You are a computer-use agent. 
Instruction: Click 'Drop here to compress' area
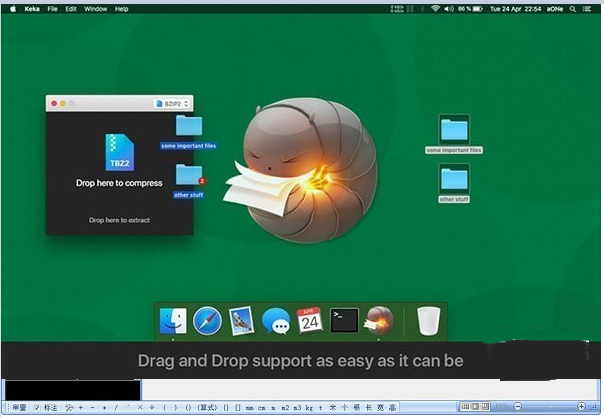(x=119, y=183)
